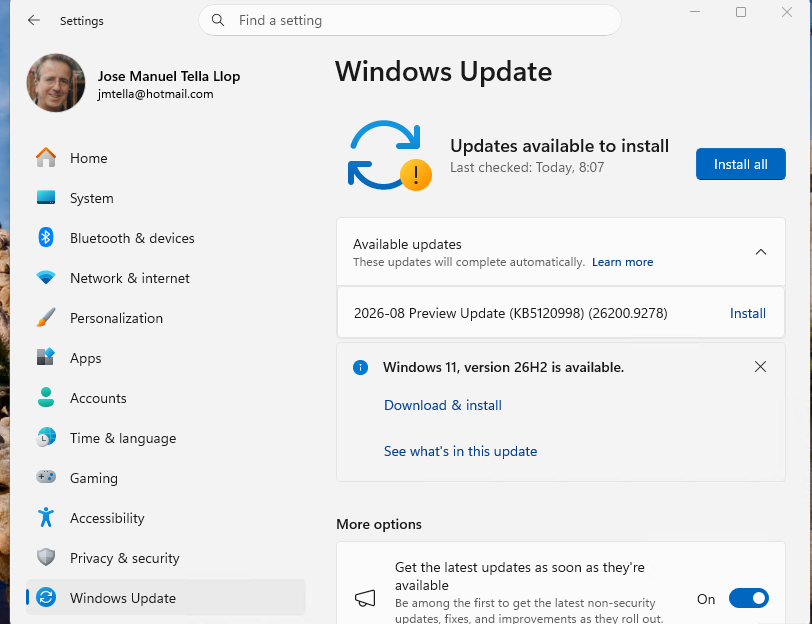812x624 pixels.
Task: Click the Bluetooth icon in sidebar
Action: pyautogui.click(x=46, y=237)
